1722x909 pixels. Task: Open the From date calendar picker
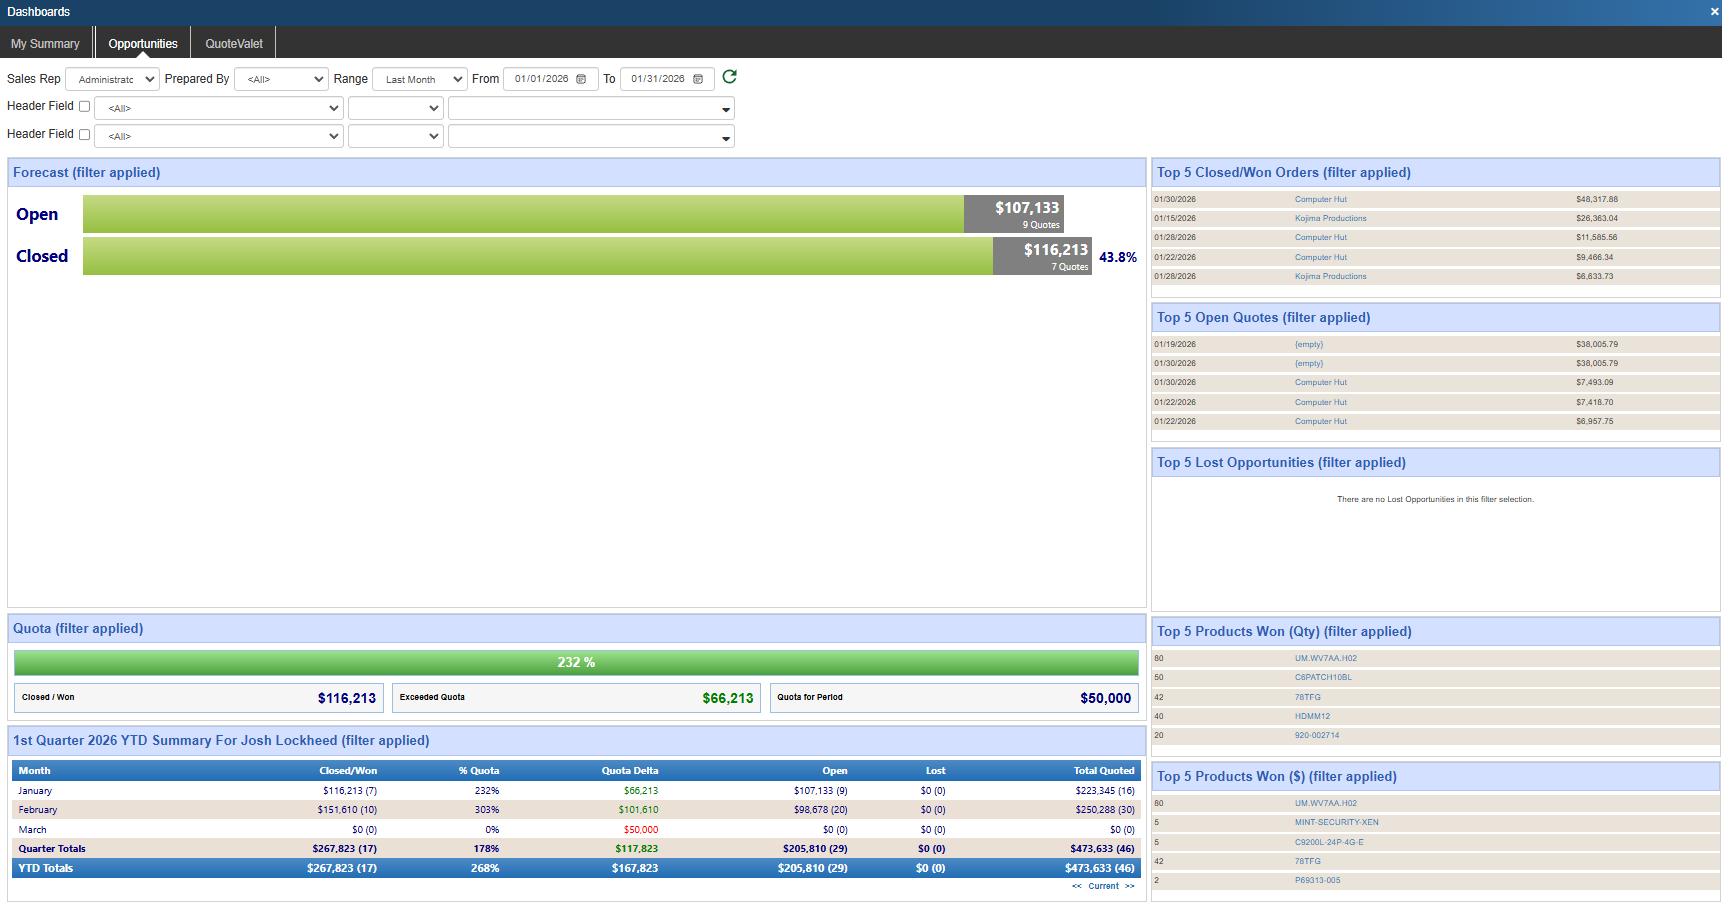tap(581, 79)
